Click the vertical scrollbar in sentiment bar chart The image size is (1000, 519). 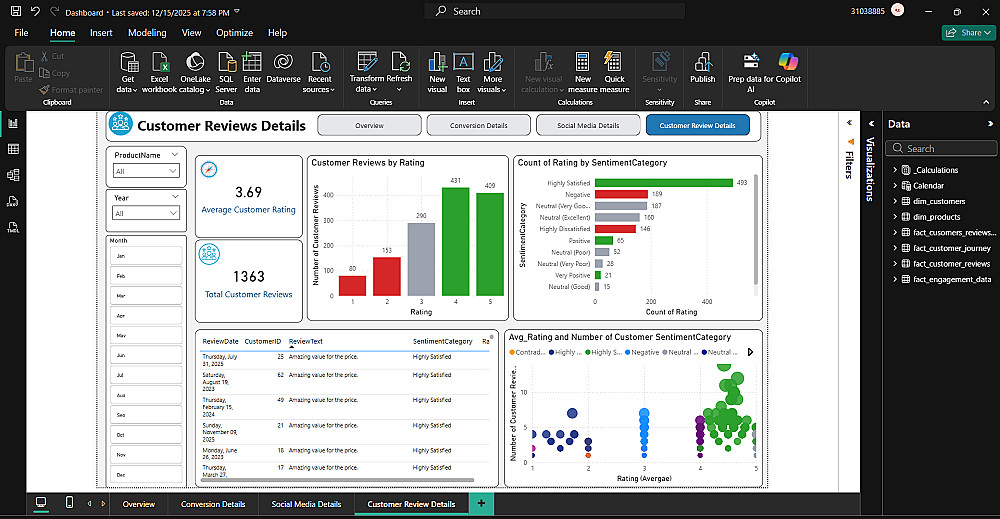(756, 230)
